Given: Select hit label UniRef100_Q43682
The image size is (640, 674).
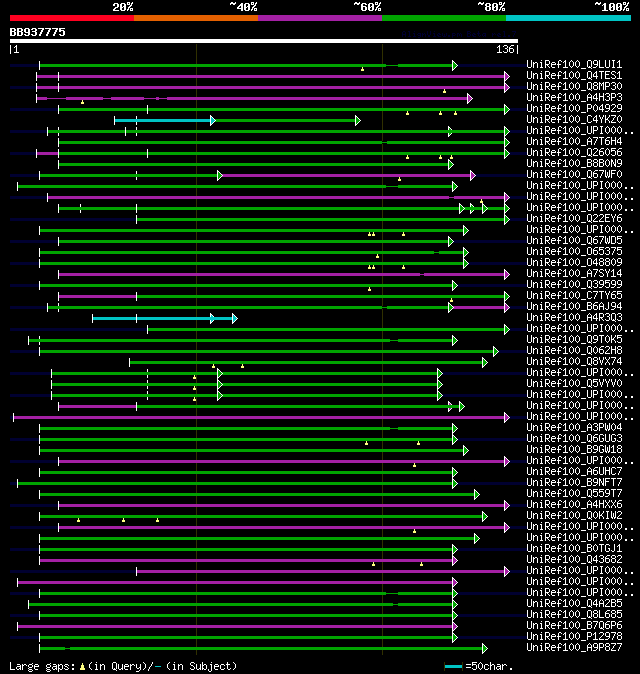Looking at the screenshot, I should (x=574, y=560).
